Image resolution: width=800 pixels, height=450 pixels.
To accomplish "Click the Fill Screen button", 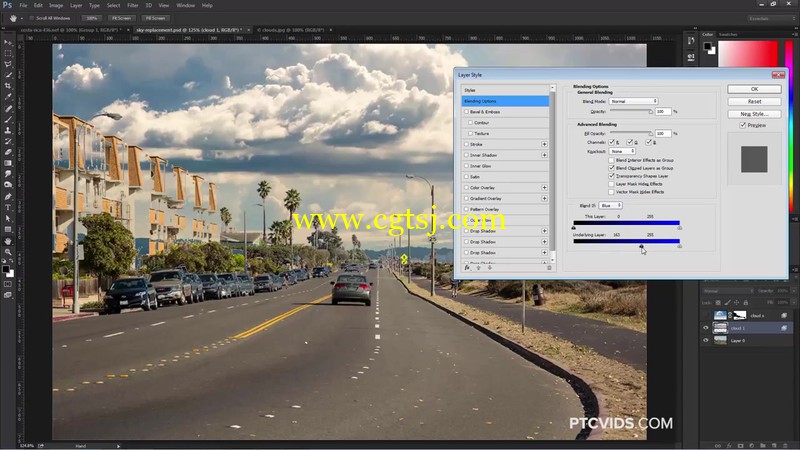I will click(x=155, y=18).
